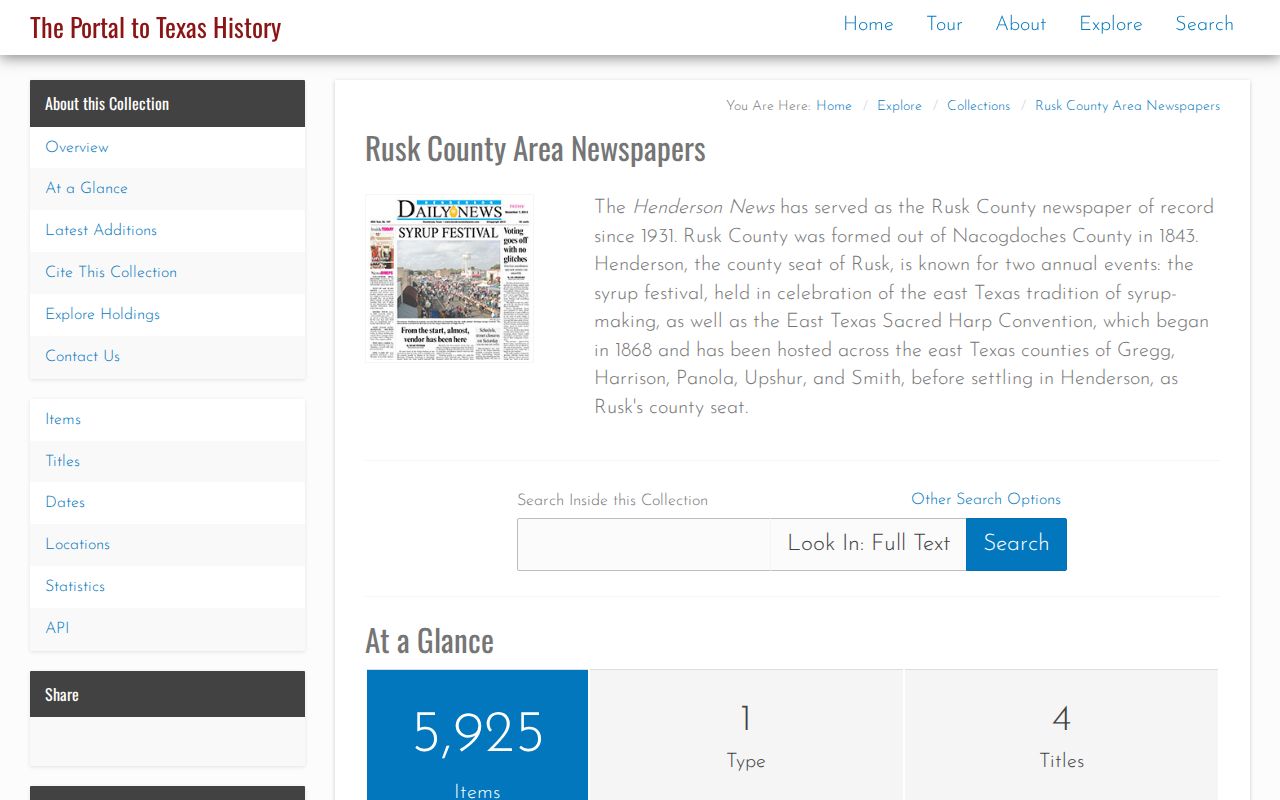Screen dimensions: 1280x800
Task: Open Contact Us sidebar link
Action: (167, 356)
